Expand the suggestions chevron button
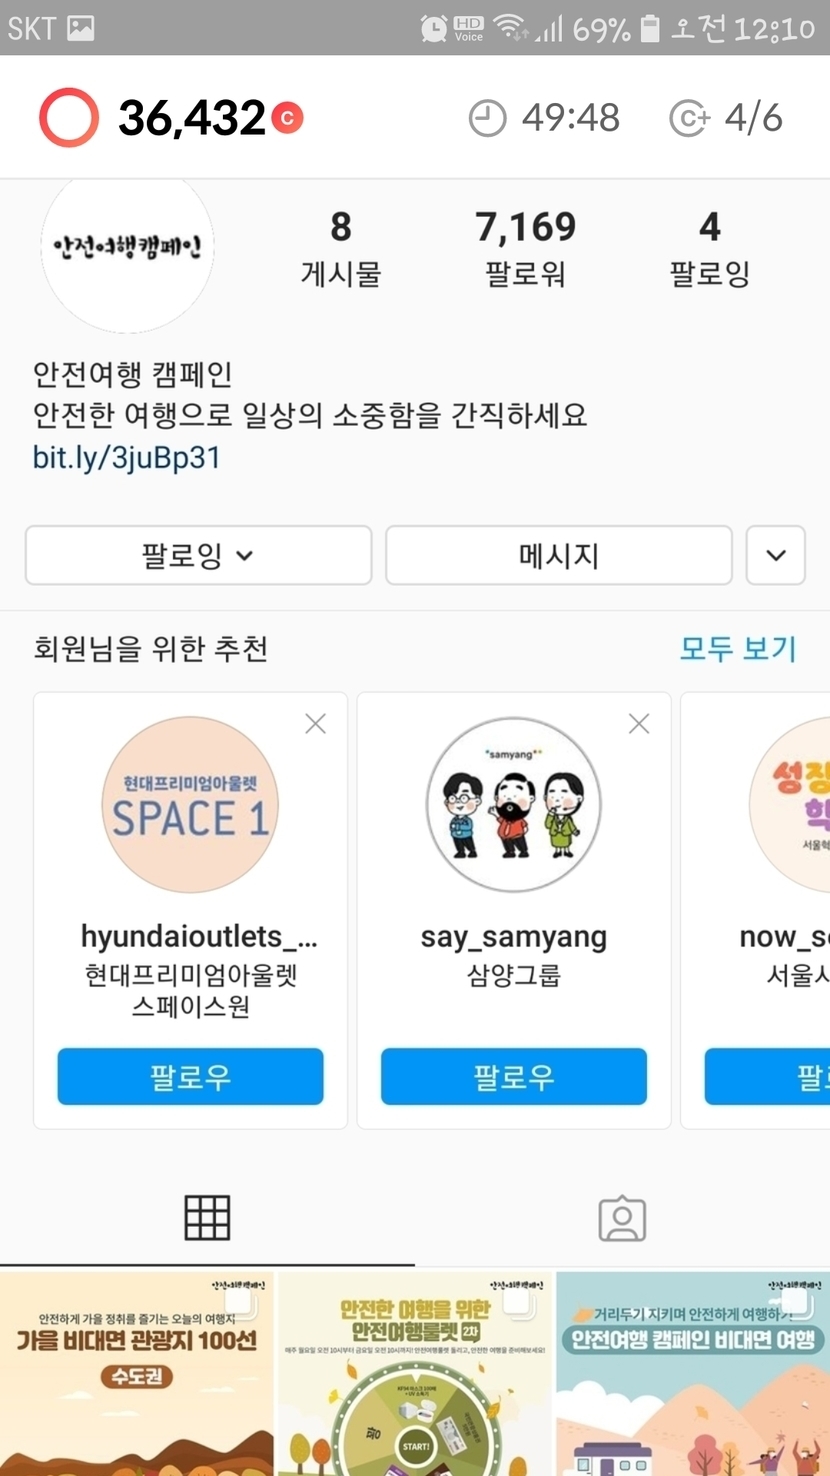This screenshot has width=830, height=1476. point(776,555)
